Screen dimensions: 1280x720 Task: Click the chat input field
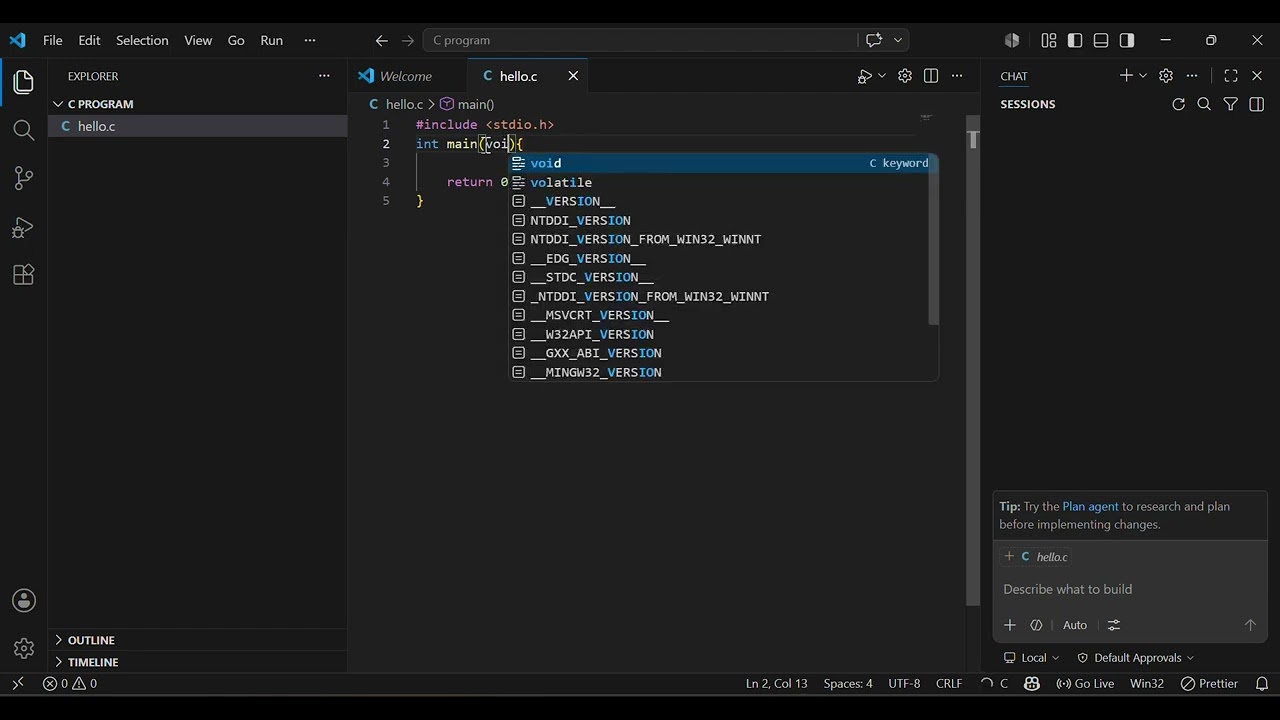(1129, 589)
